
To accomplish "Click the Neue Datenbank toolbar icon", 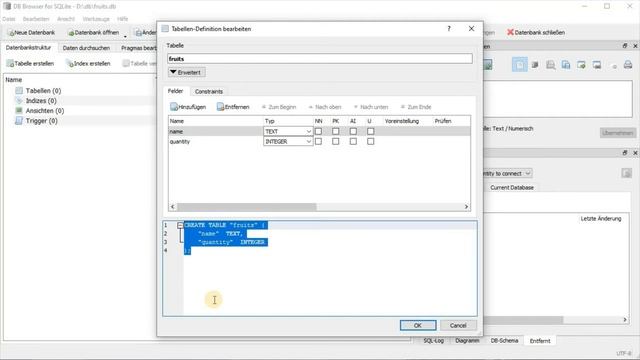I will pos(11,33).
